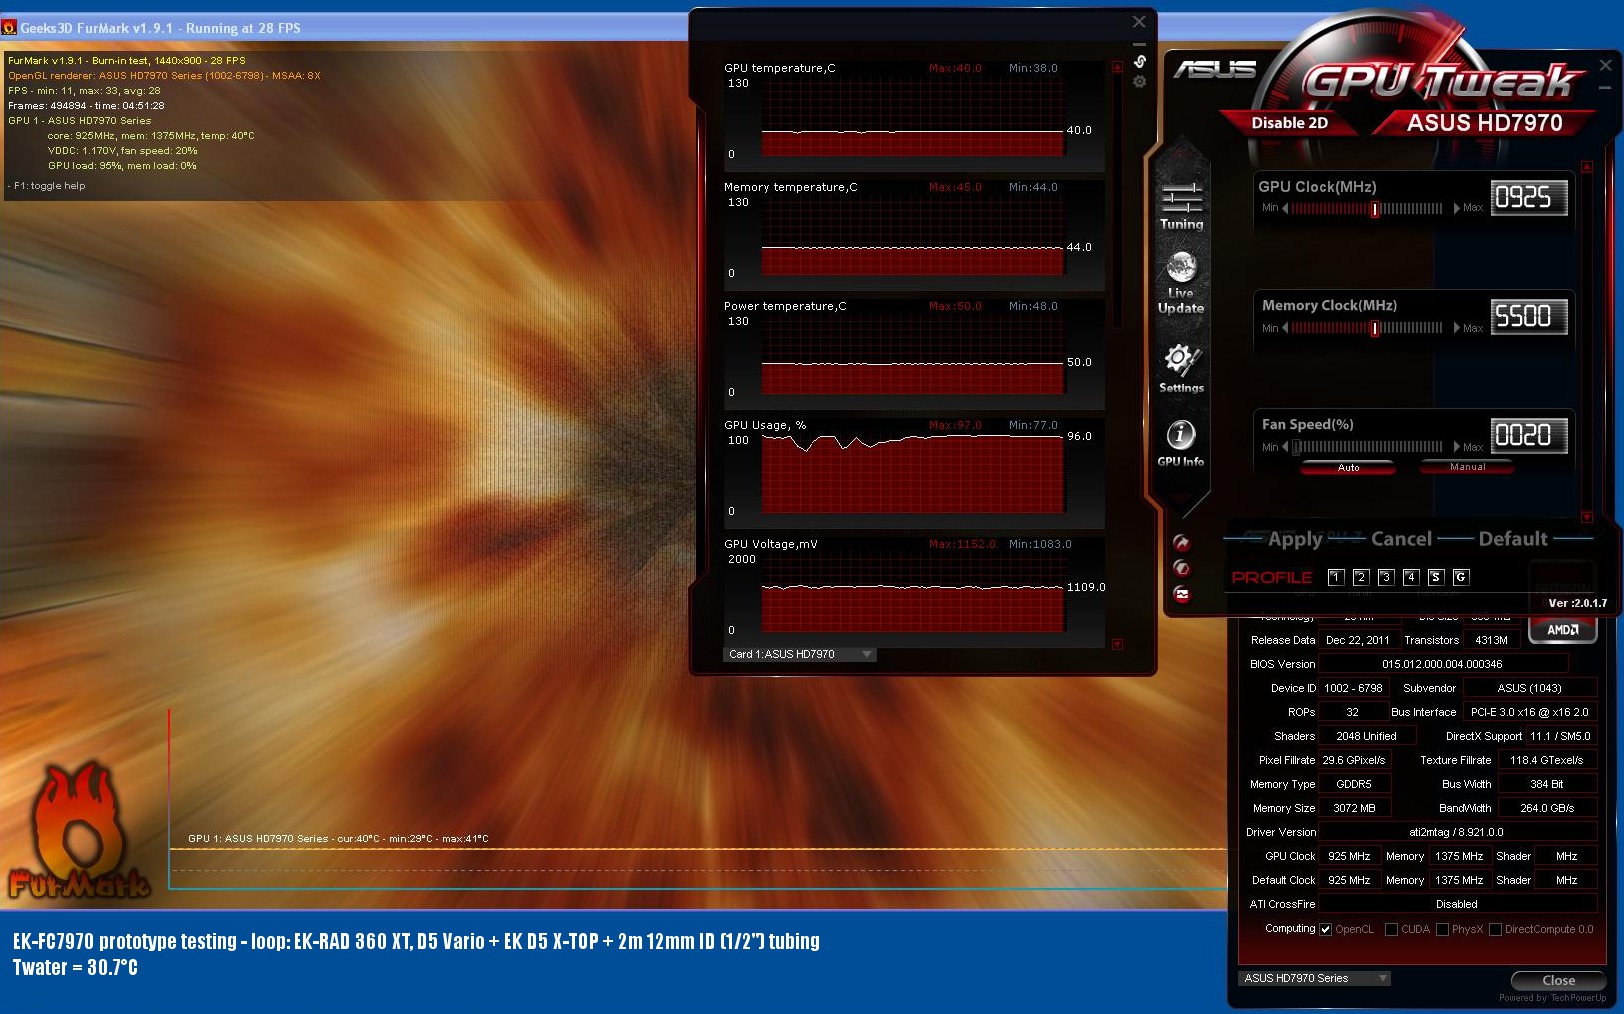Click tuning panel scroll-down red arrow
The image size is (1624, 1014).
[1586, 517]
